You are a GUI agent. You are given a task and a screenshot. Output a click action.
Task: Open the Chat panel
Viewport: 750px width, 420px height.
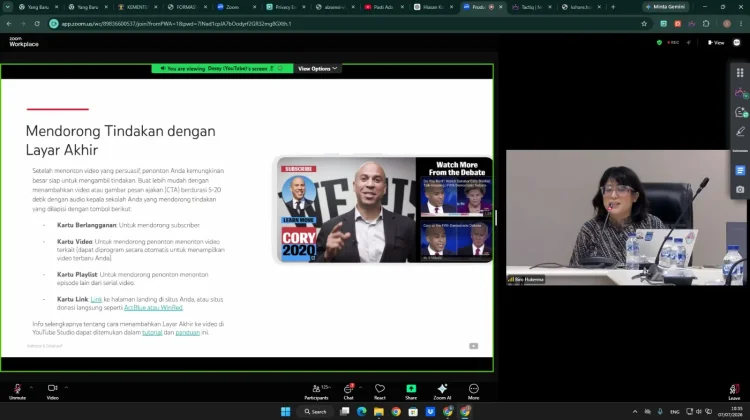click(349, 391)
